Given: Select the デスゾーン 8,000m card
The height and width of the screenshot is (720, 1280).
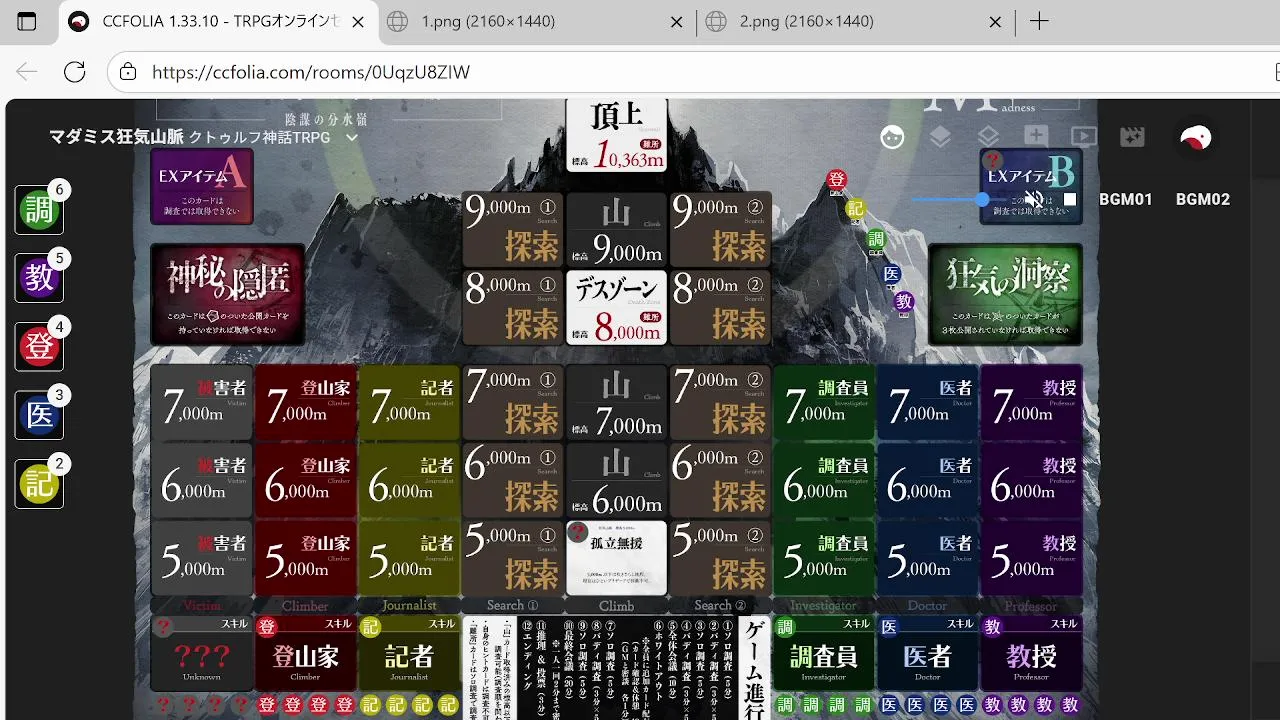Looking at the screenshot, I should [x=616, y=308].
